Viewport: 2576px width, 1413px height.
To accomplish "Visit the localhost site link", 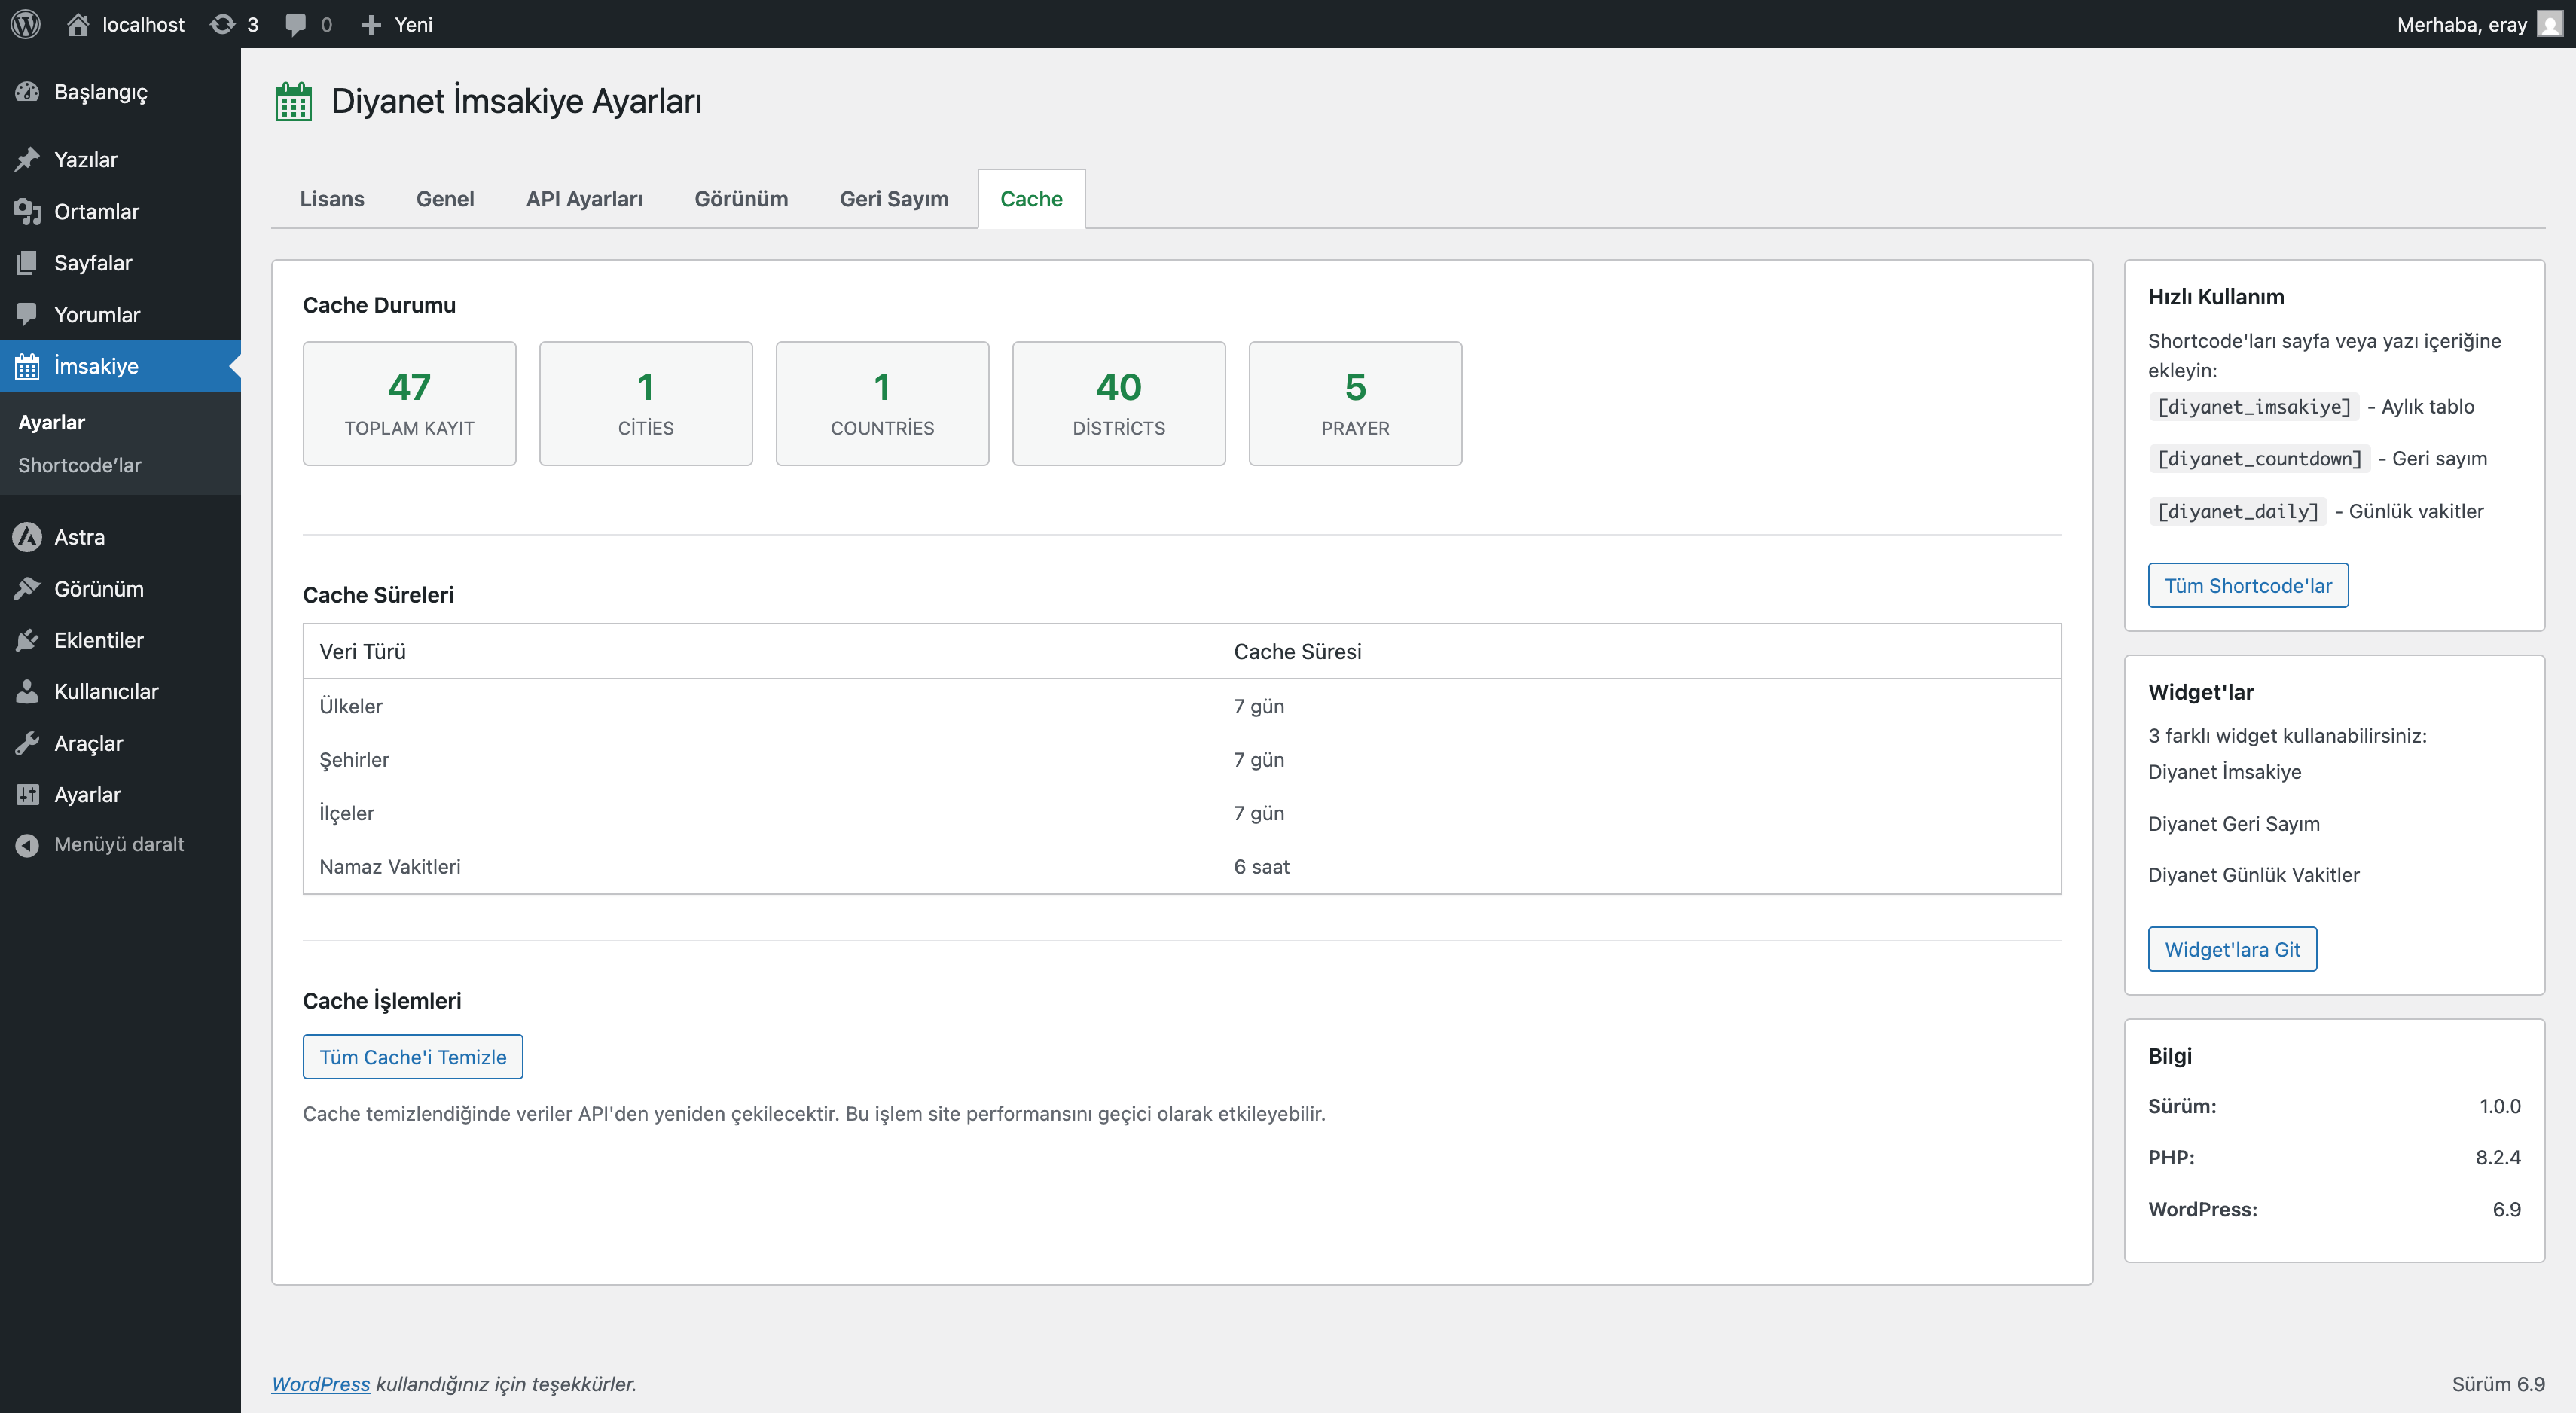I will pos(143,24).
